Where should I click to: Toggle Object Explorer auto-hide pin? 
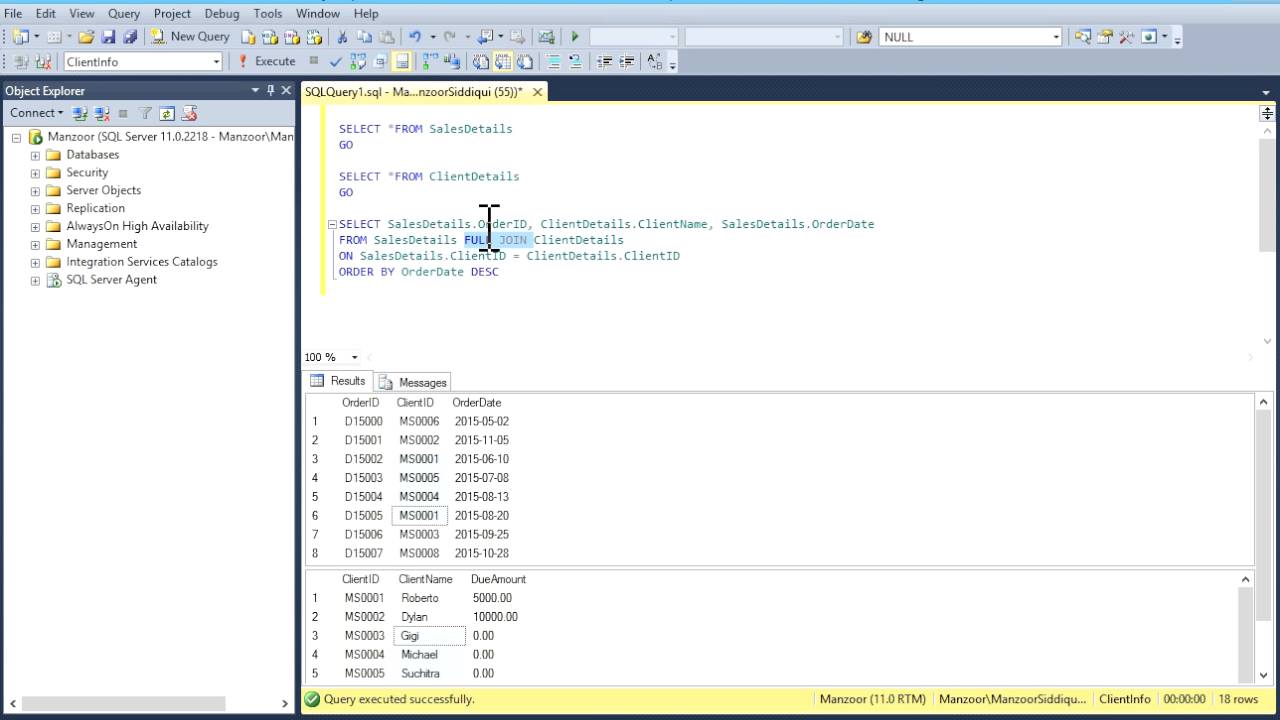click(x=270, y=91)
